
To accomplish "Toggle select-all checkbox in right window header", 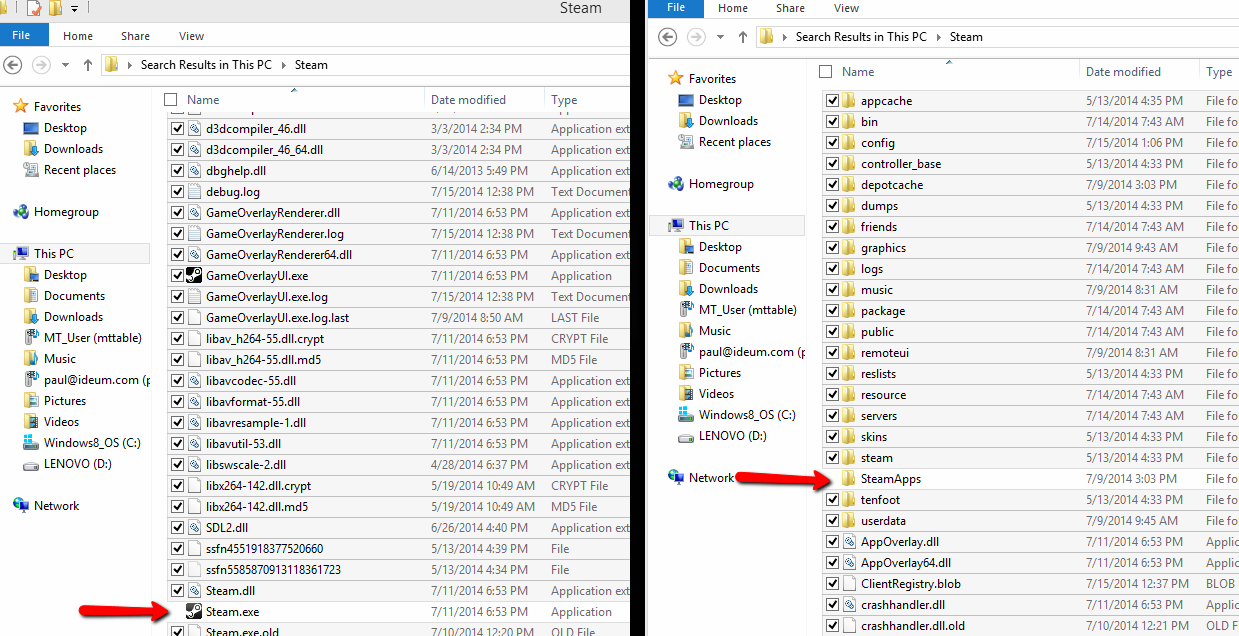I will point(825,71).
